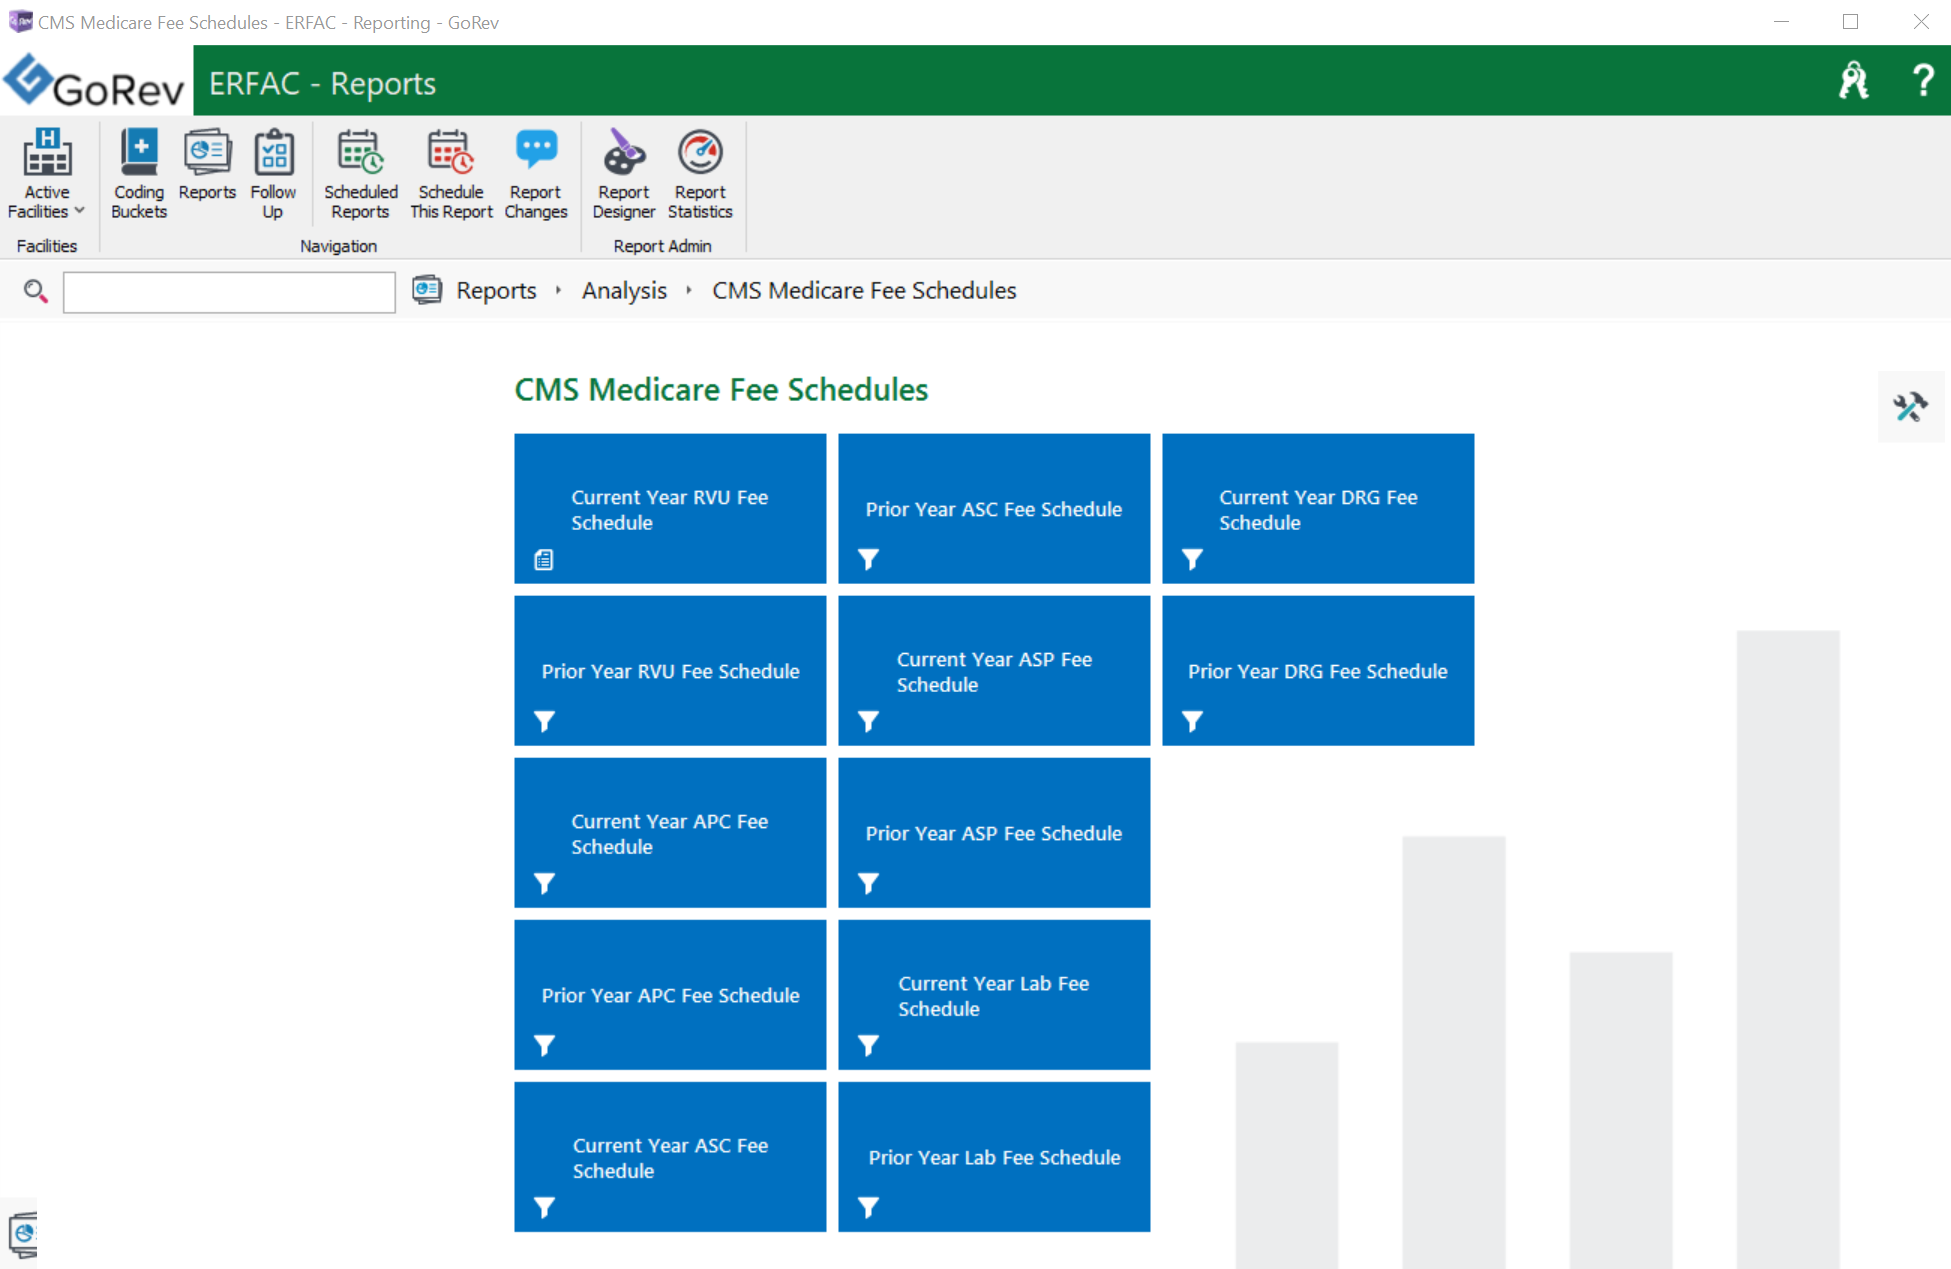Open Prior Year ASP Fee Schedule tile
The width and height of the screenshot is (1951, 1269).
(x=994, y=832)
